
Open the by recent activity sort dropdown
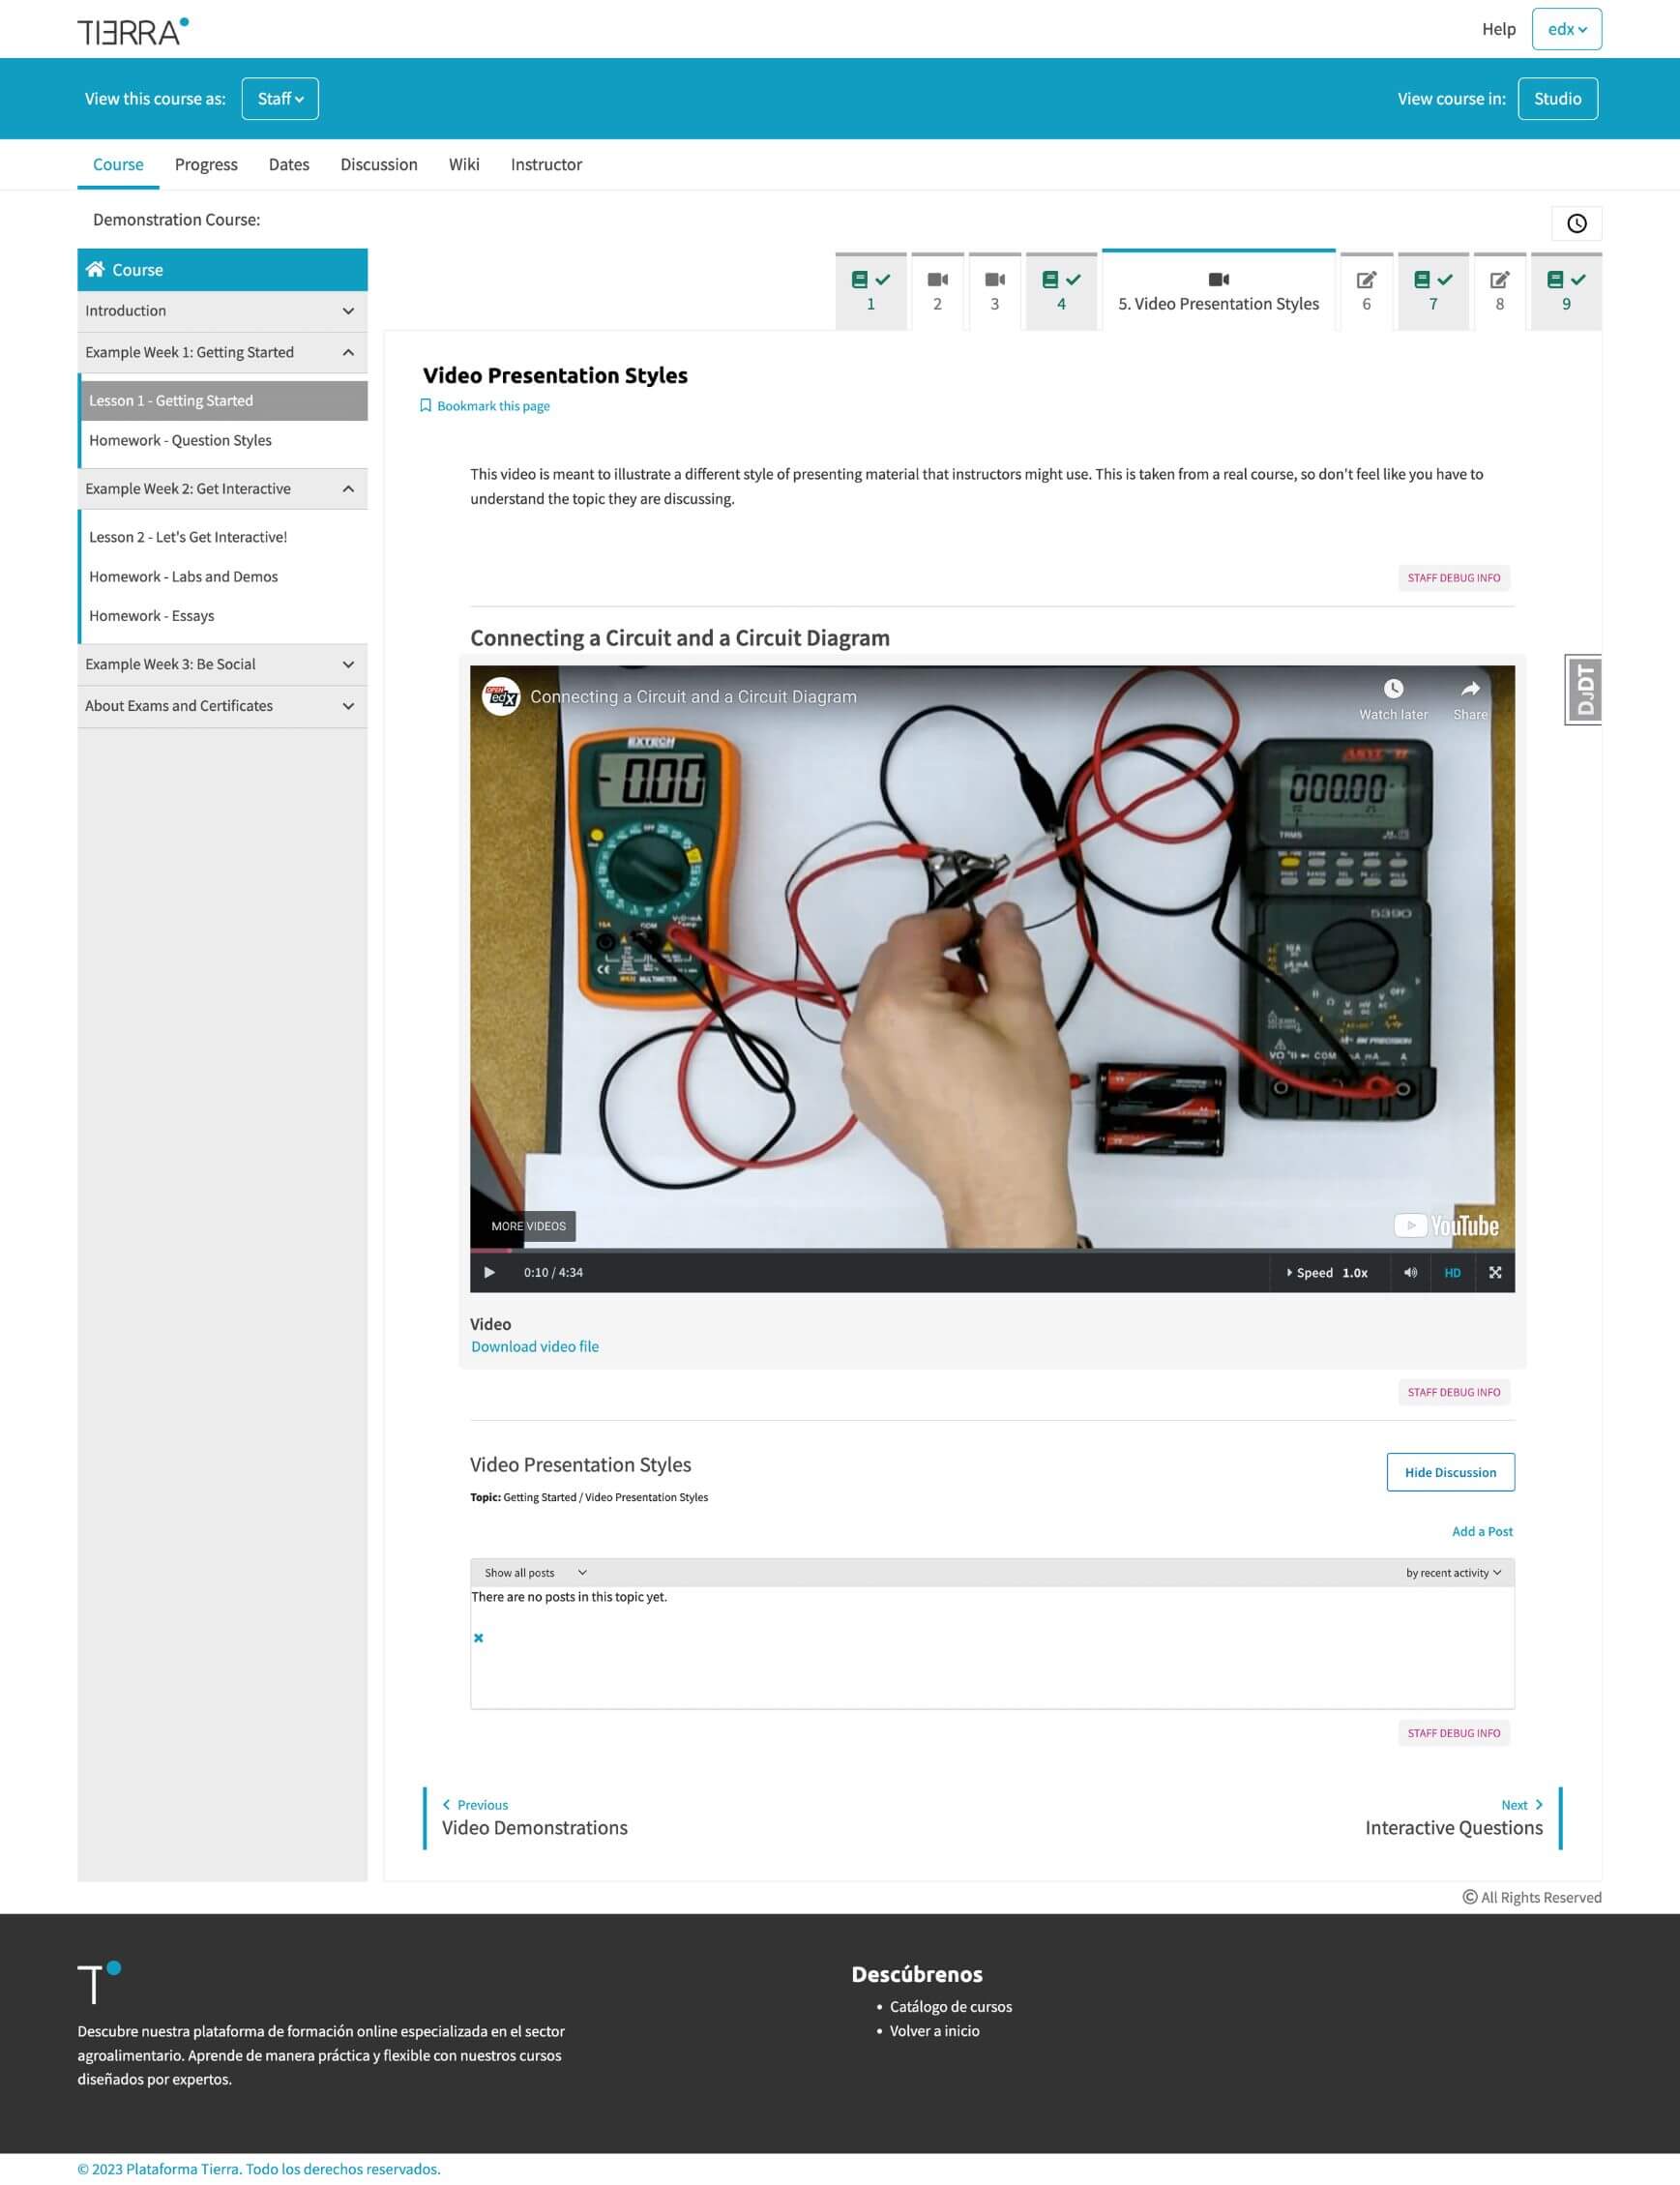pos(1453,1572)
